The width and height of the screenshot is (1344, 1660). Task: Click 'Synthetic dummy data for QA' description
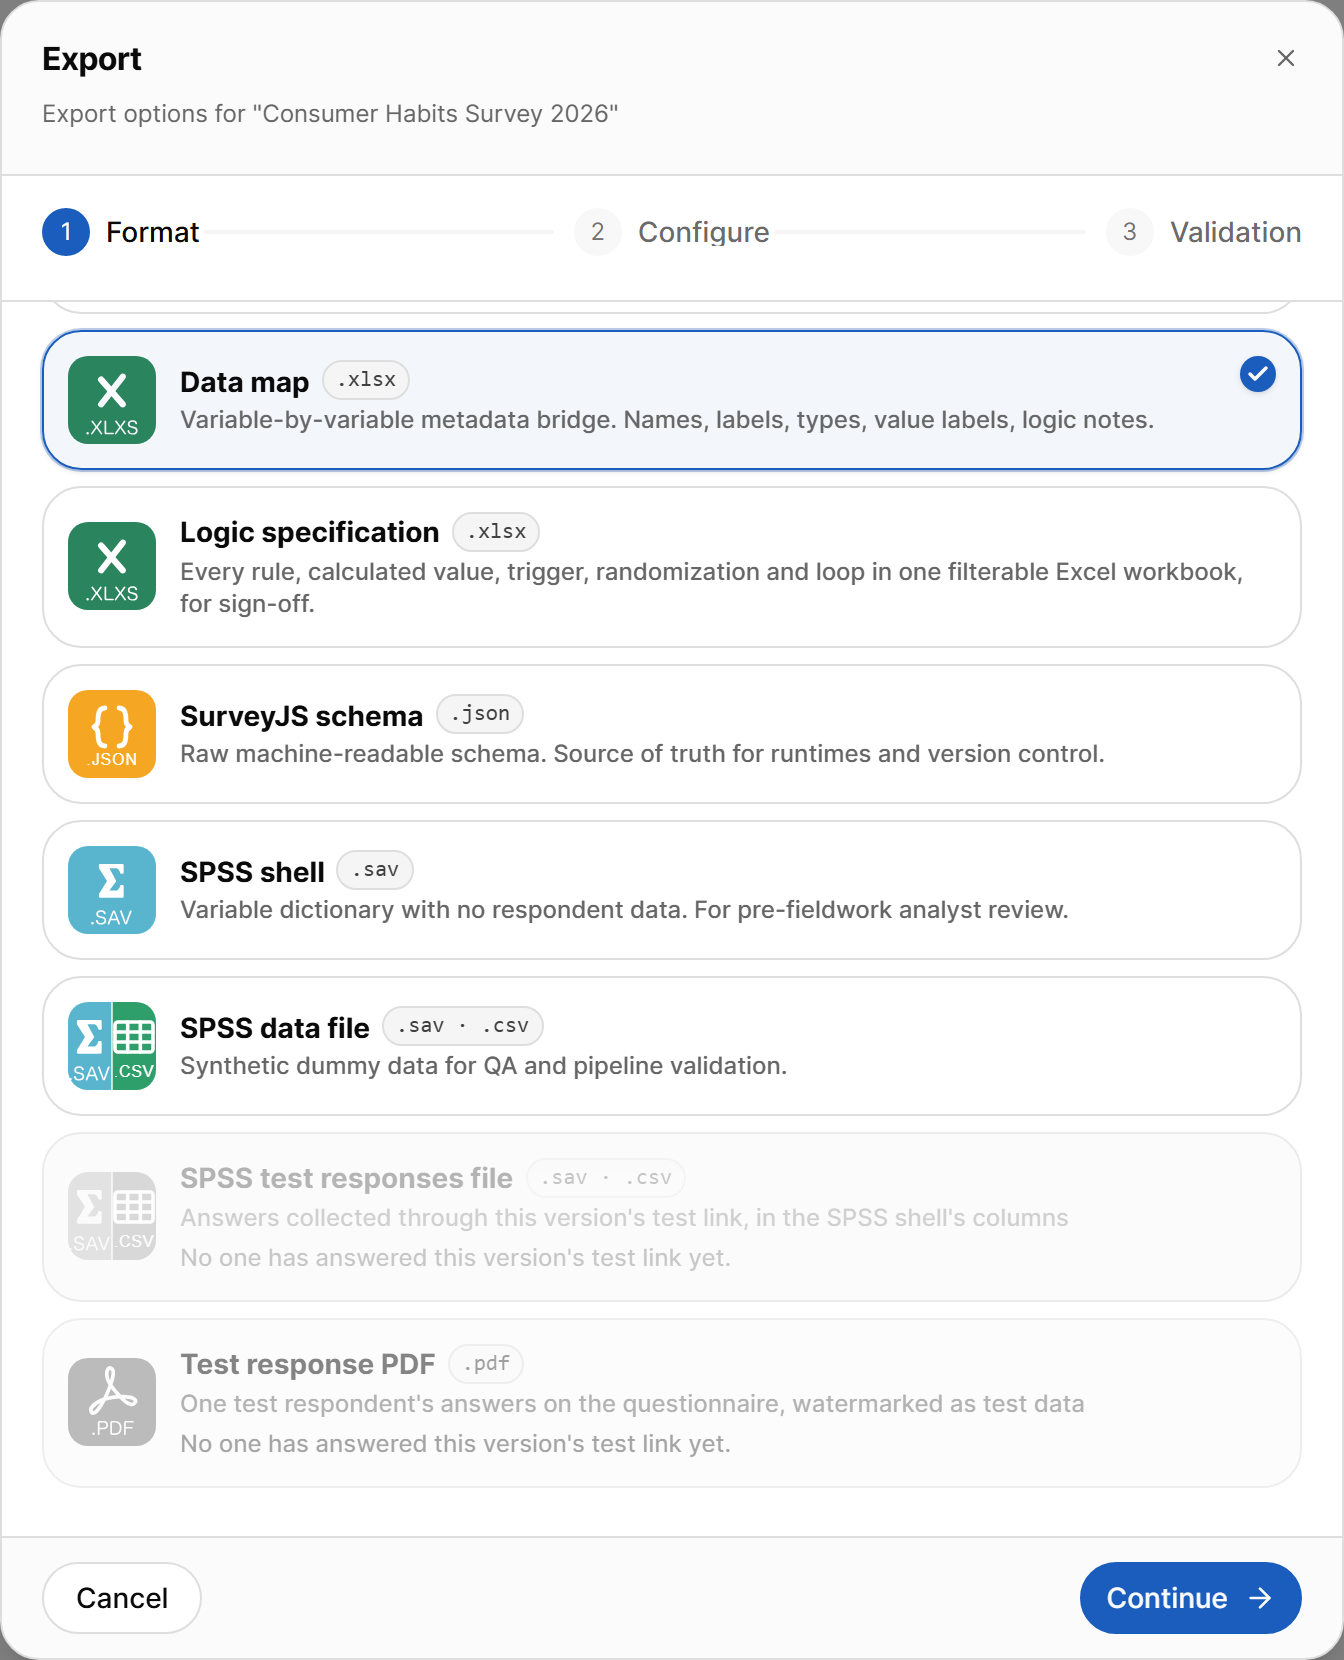tap(483, 1066)
